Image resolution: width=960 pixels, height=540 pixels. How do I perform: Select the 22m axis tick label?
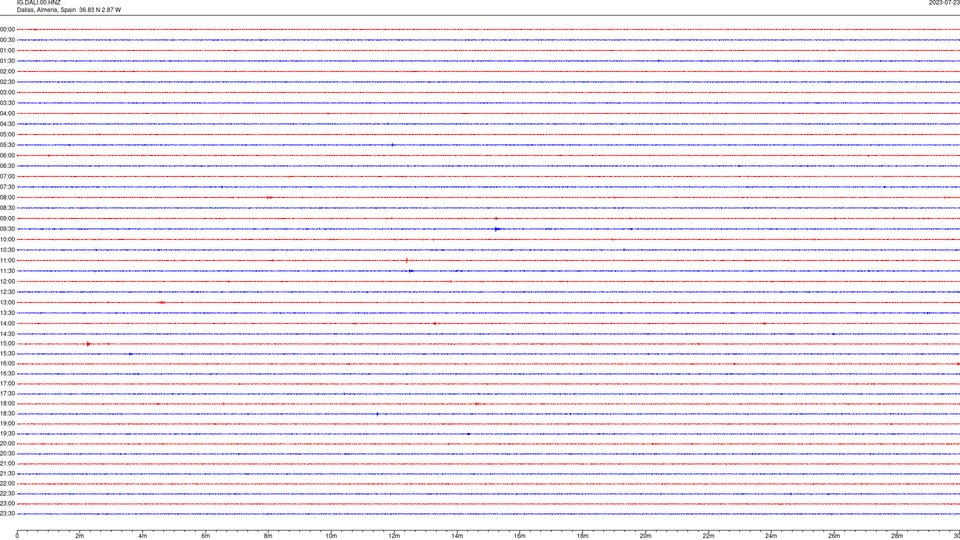pyautogui.click(x=708, y=536)
